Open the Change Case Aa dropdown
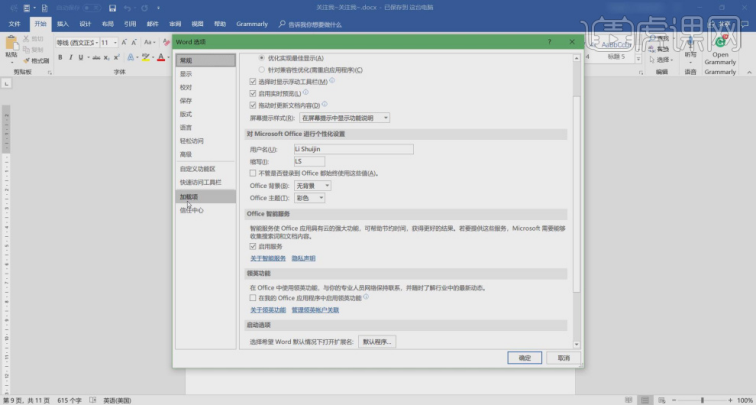The width and height of the screenshot is (756, 405). point(150,42)
